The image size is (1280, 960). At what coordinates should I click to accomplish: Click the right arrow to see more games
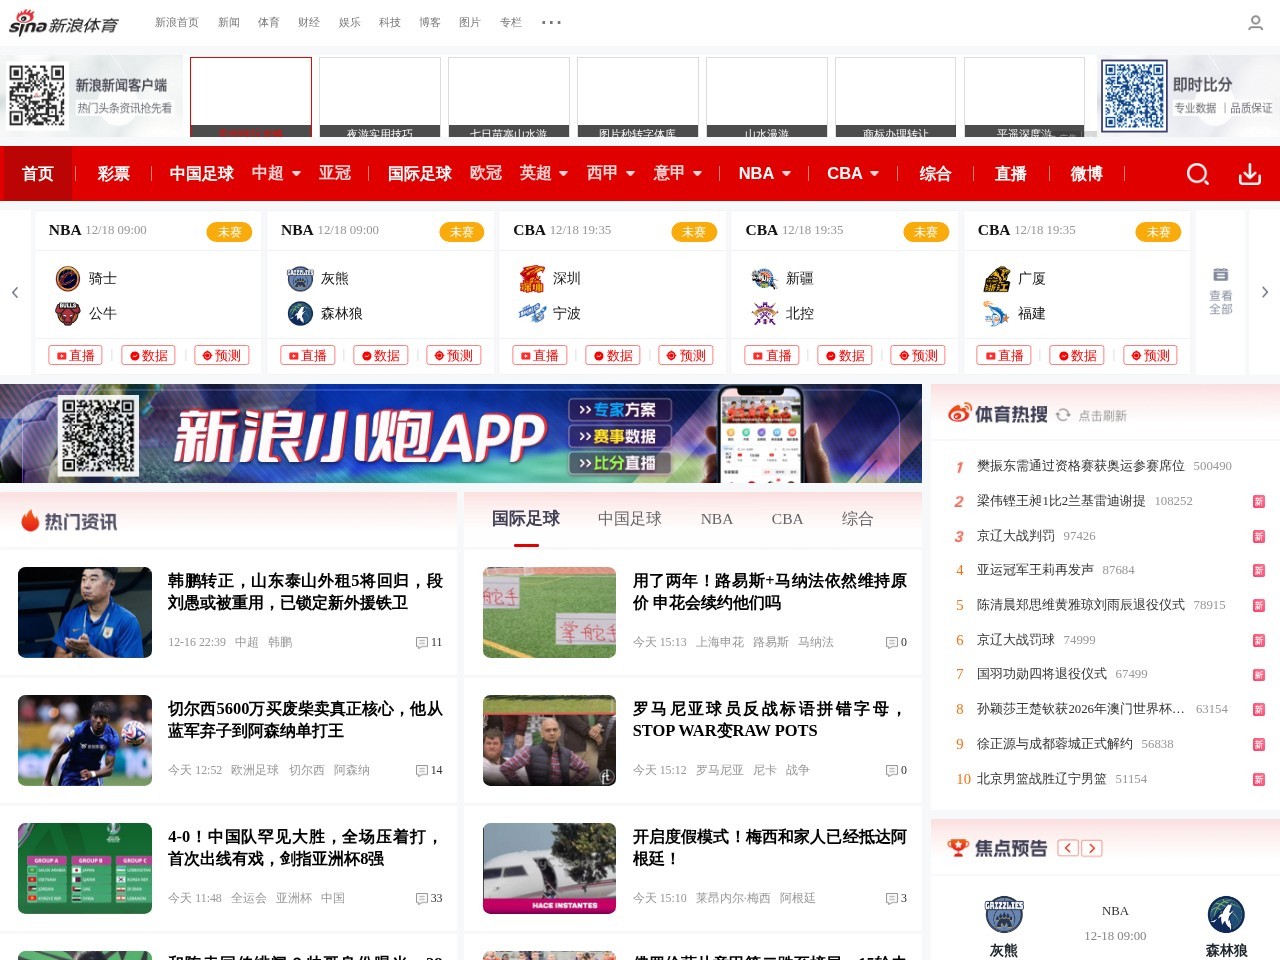pyautogui.click(x=1264, y=292)
